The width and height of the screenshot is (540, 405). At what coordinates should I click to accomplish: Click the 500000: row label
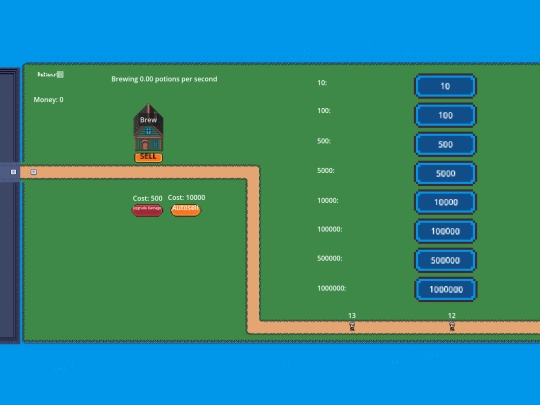(330, 258)
